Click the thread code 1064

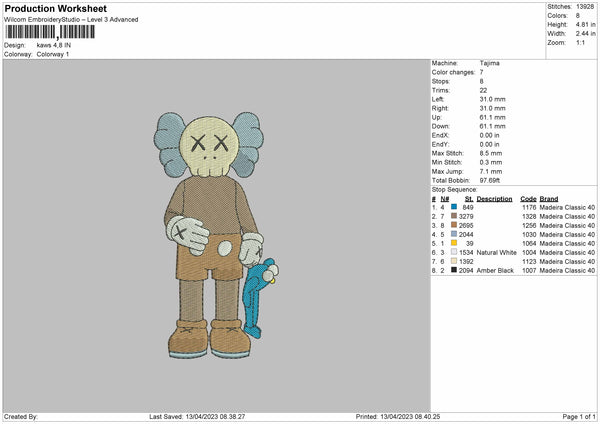pos(529,243)
